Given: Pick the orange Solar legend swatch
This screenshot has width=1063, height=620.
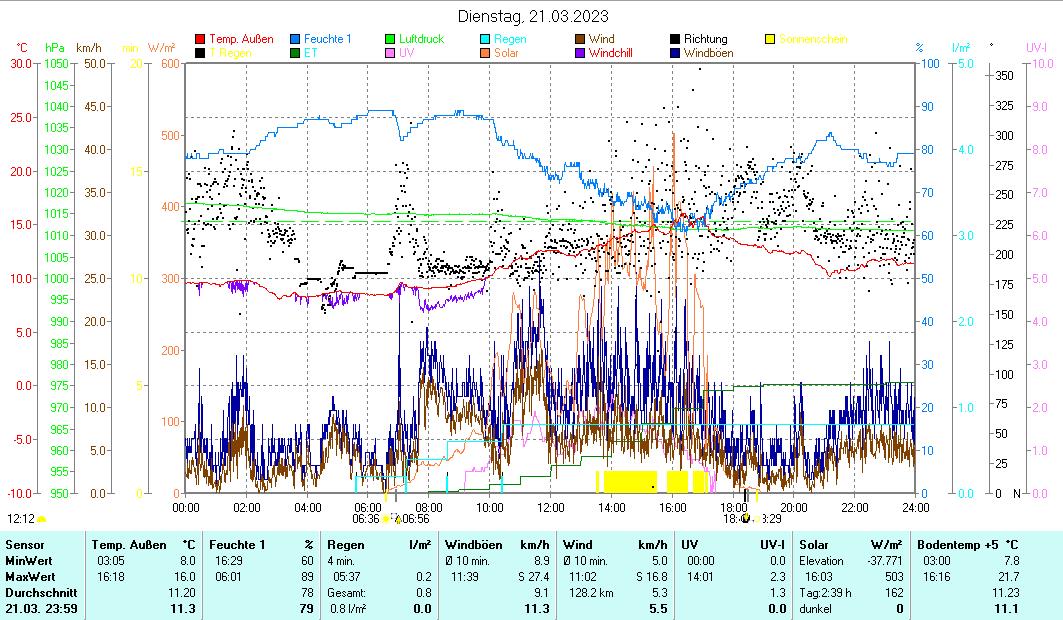Looking at the screenshot, I should [485, 53].
